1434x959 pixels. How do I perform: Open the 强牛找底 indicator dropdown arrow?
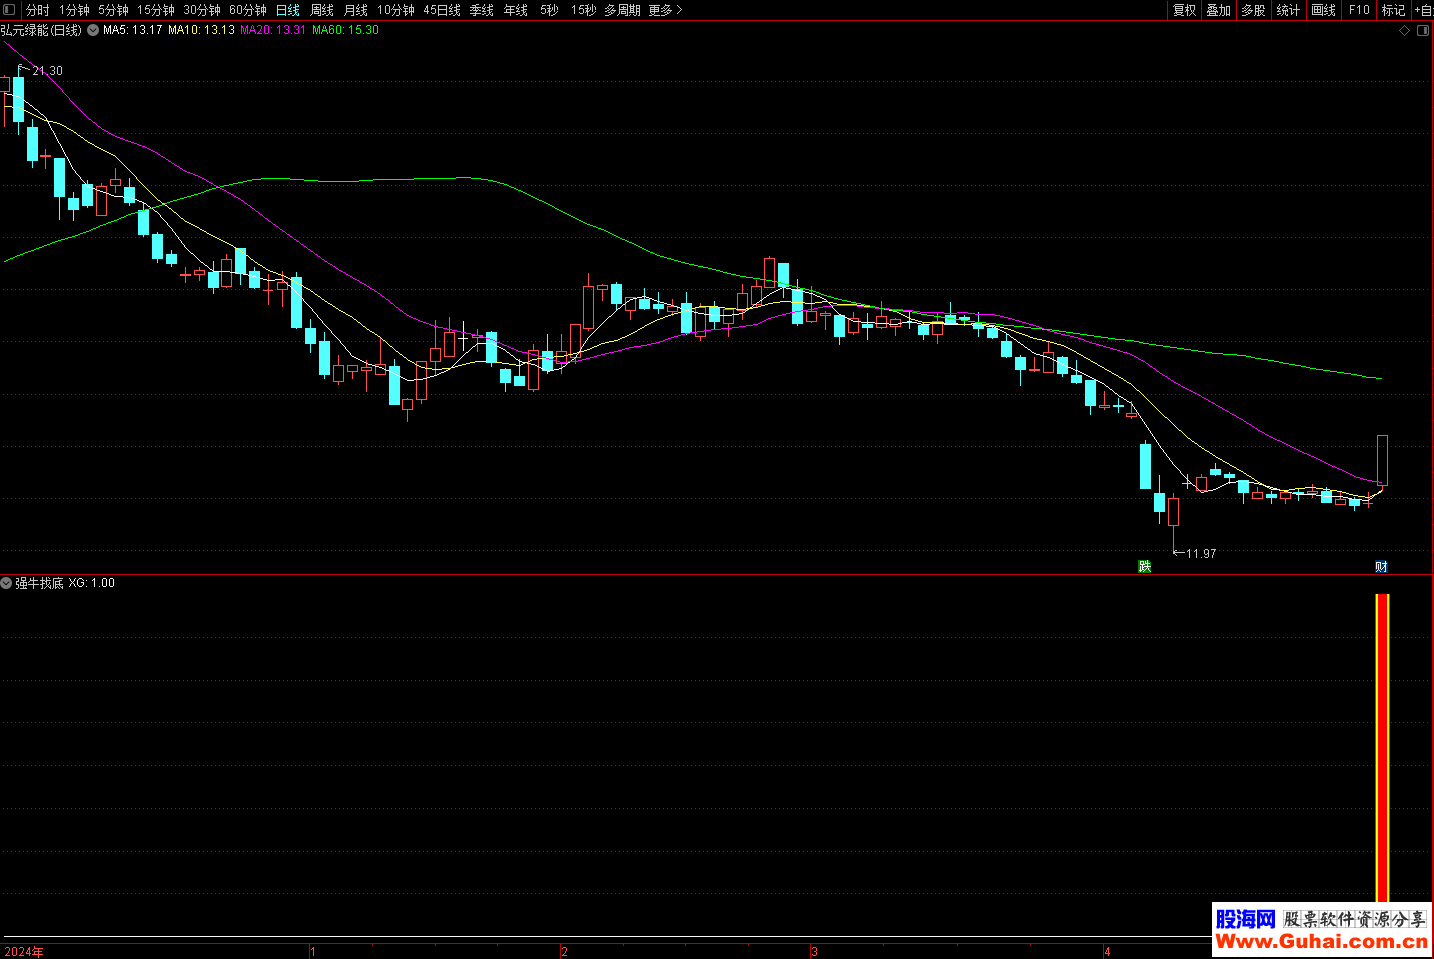tap(6, 583)
